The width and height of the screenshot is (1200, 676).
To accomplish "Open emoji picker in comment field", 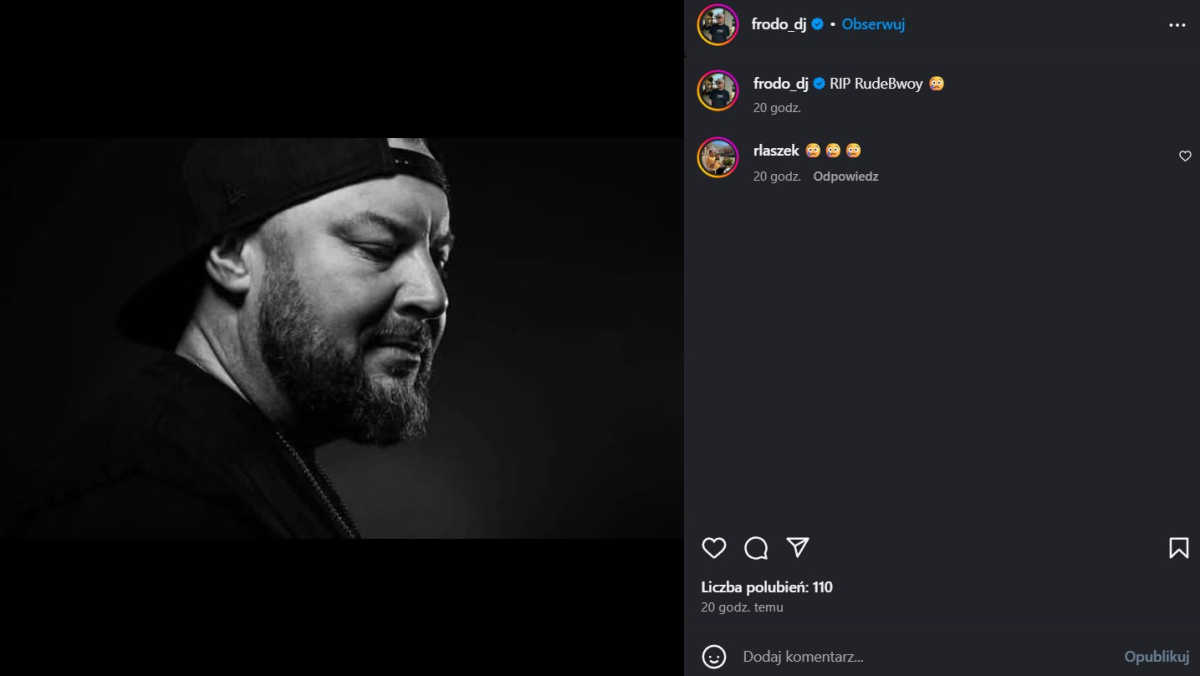I will [714, 656].
